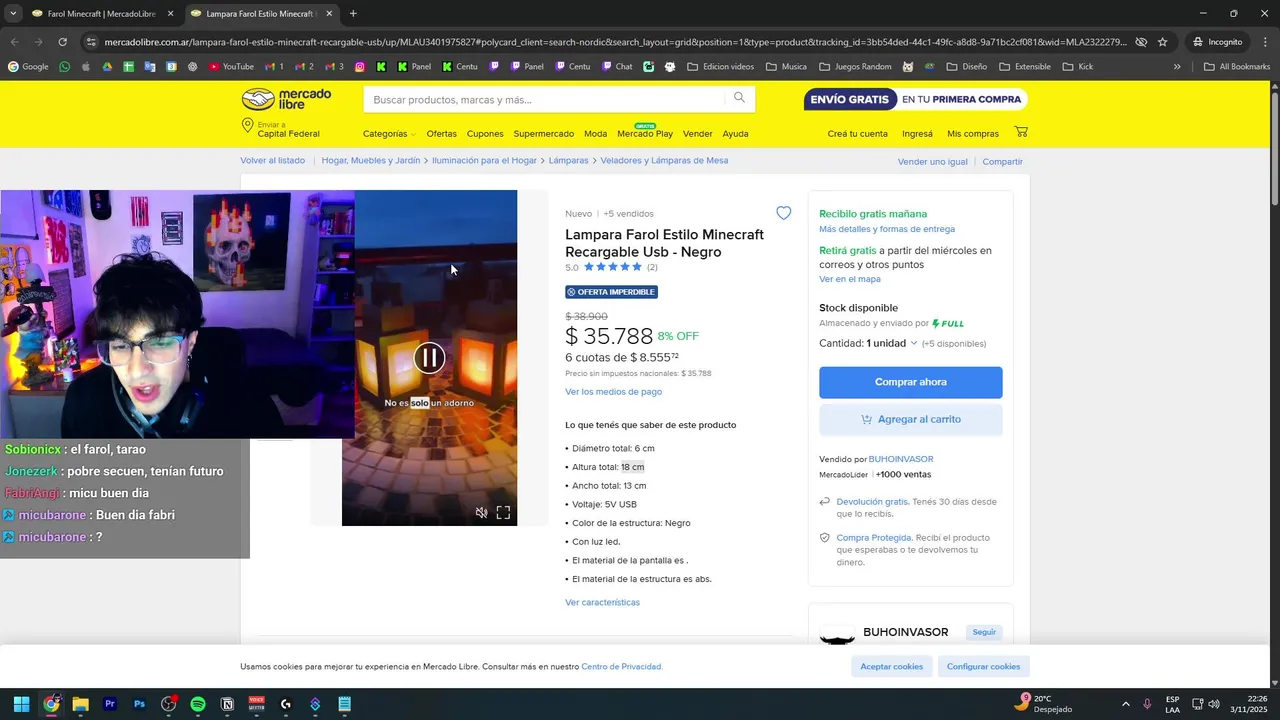Open a new browser tab

pyautogui.click(x=353, y=14)
